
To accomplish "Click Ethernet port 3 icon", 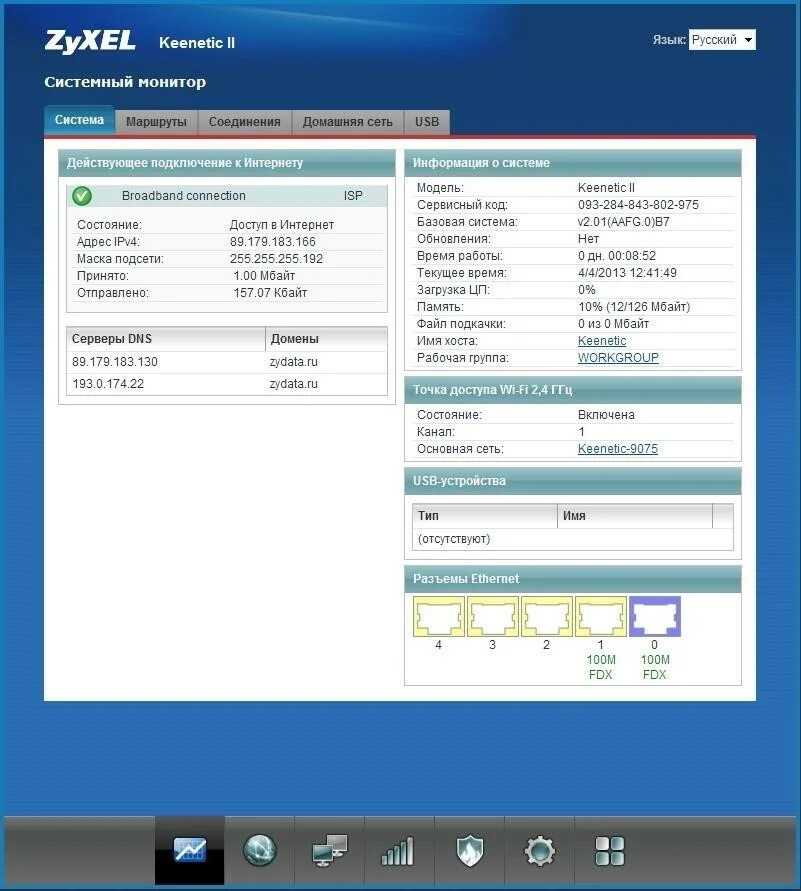I will click(493, 617).
